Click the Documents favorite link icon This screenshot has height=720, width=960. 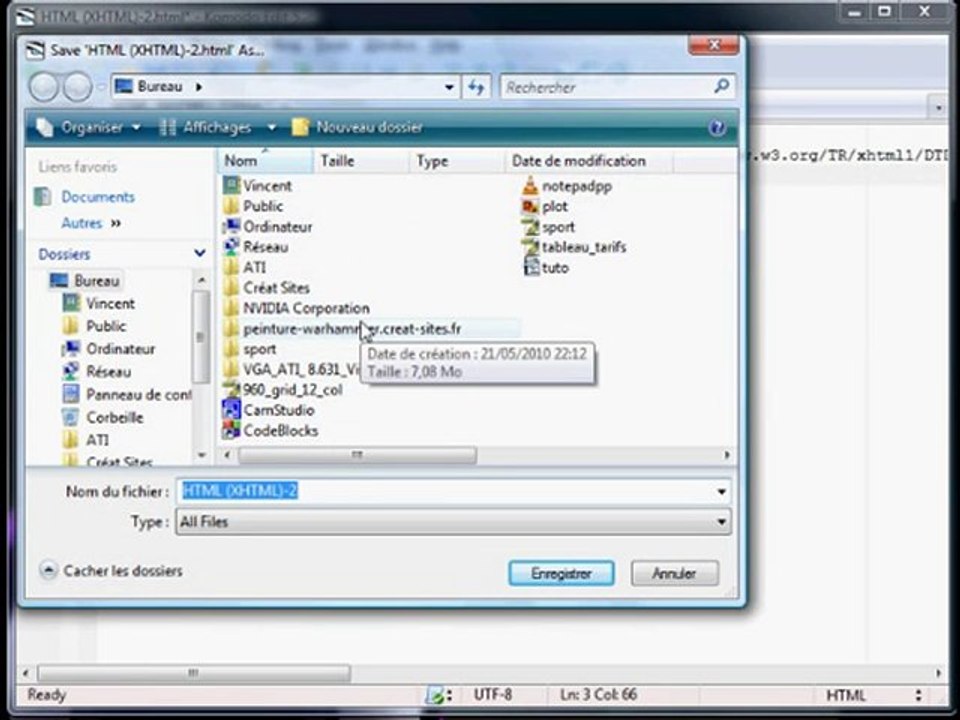pyautogui.click(x=43, y=197)
